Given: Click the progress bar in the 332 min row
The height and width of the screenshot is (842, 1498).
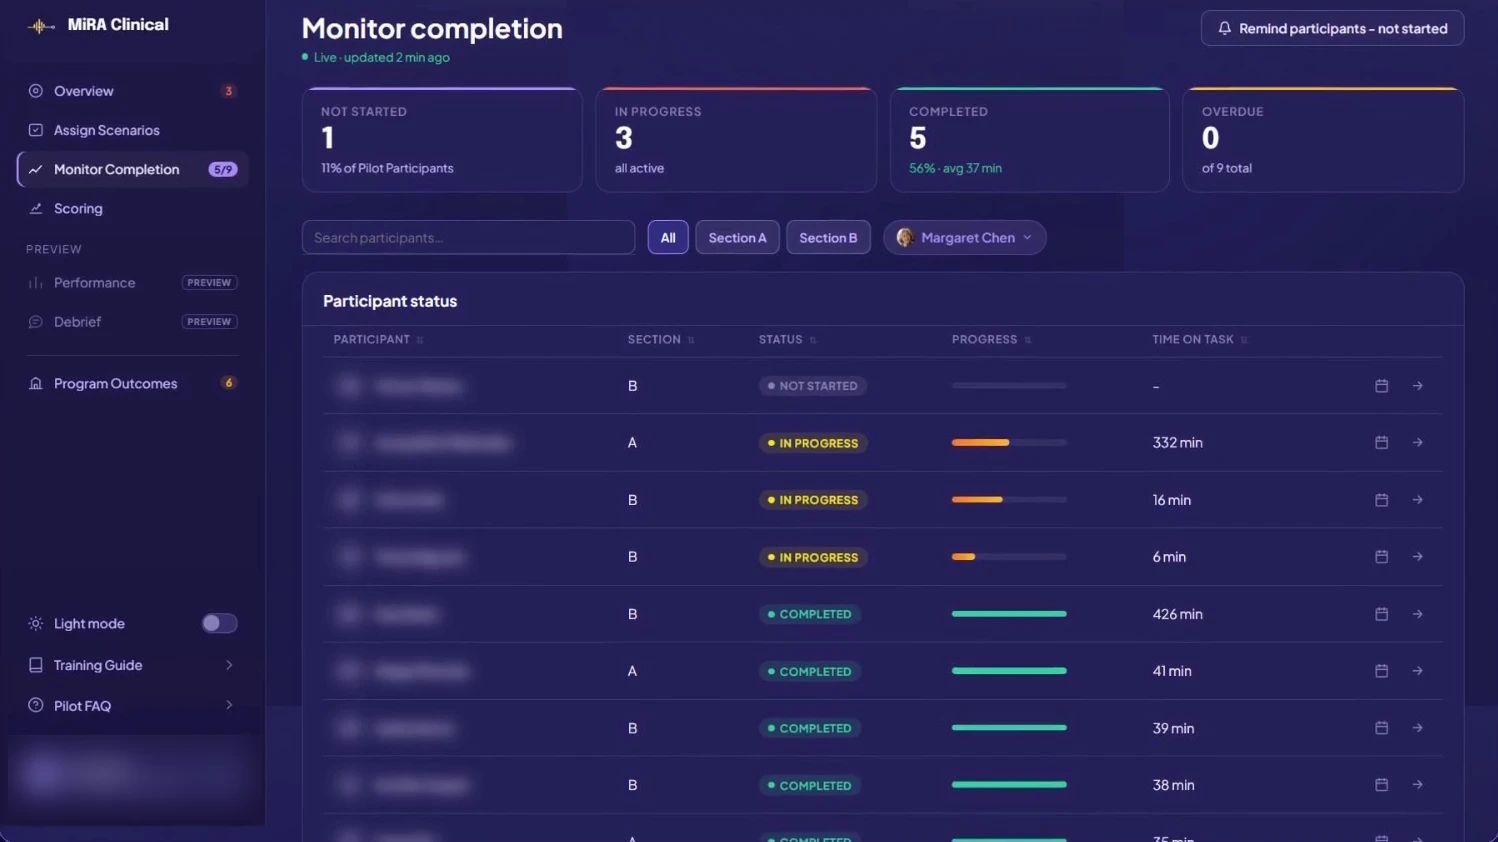Looking at the screenshot, I should pyautogui.click(x=1009, y=442).
